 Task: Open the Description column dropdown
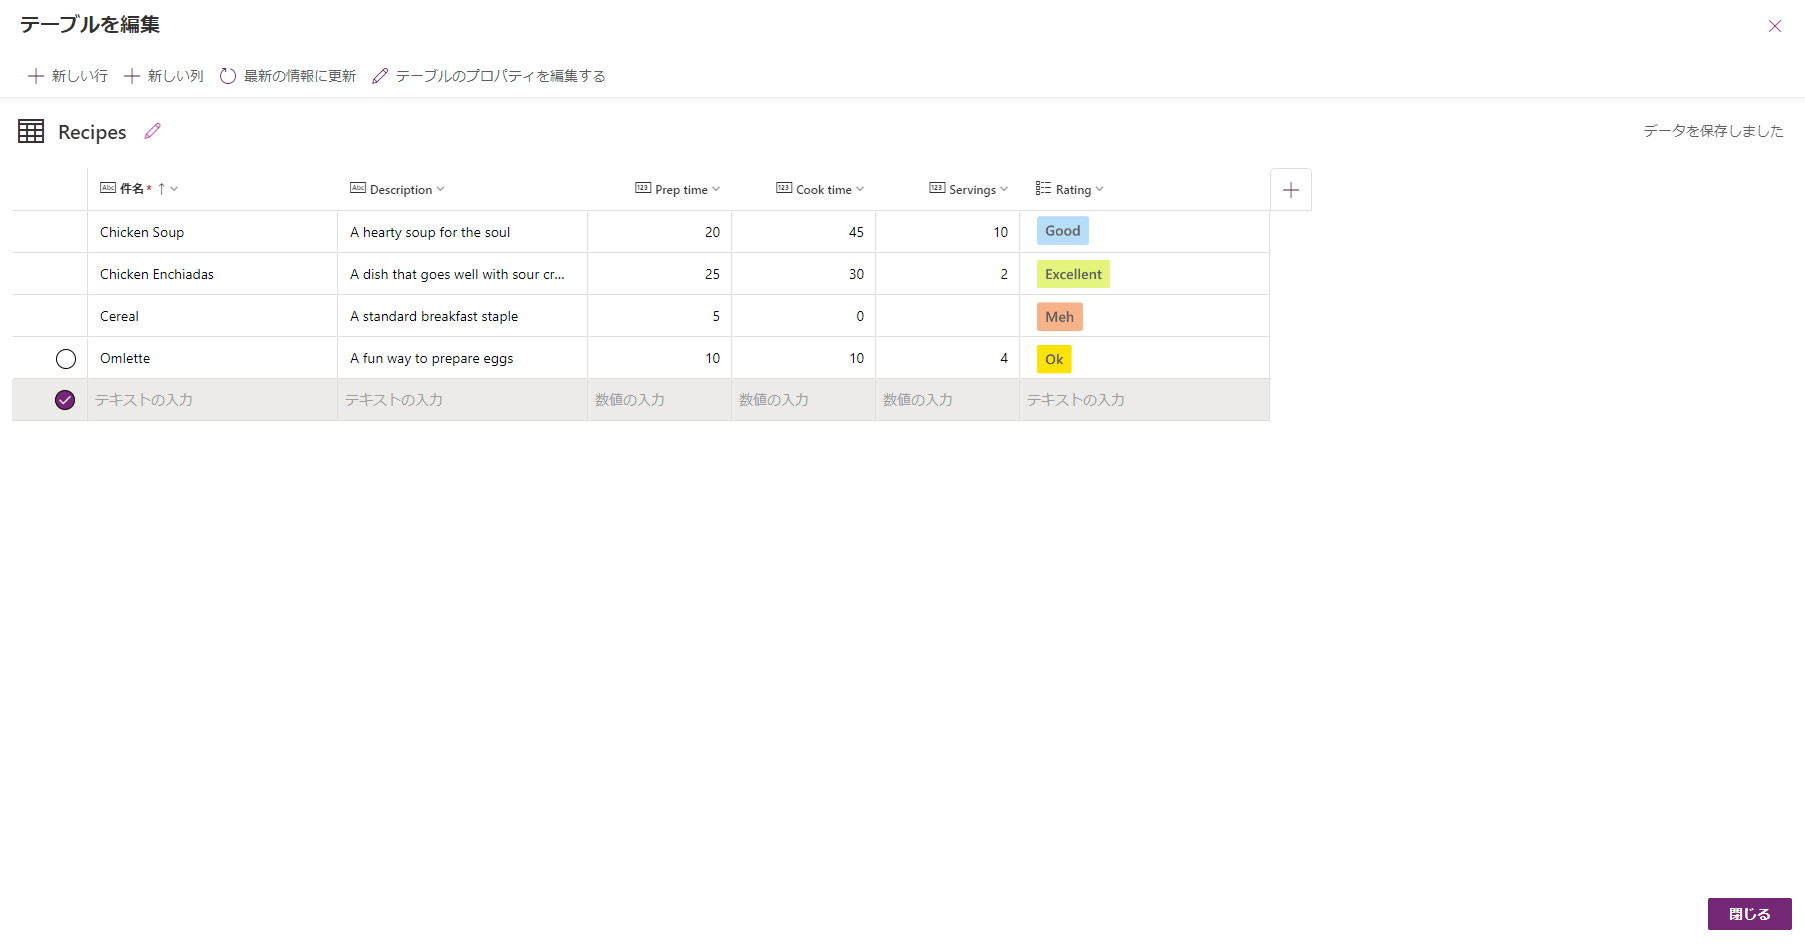pyautogui.click(x=440, y=189)
